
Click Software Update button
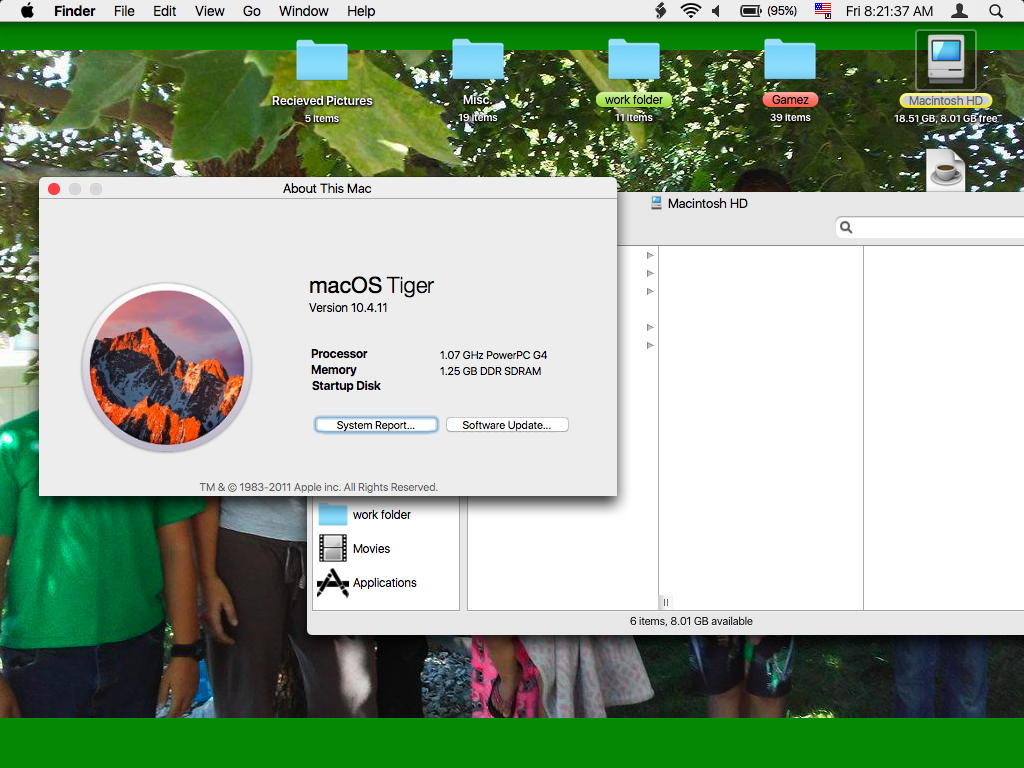pos(507,425)
